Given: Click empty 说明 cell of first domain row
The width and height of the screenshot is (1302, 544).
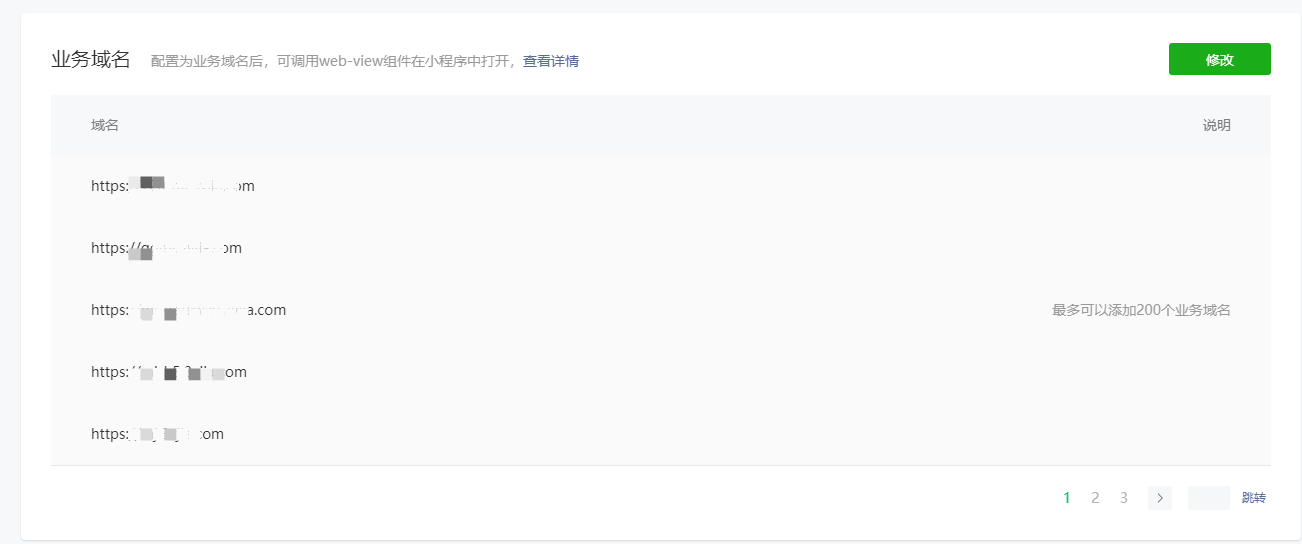Looking at the screenshot, I should (1141, 186).
